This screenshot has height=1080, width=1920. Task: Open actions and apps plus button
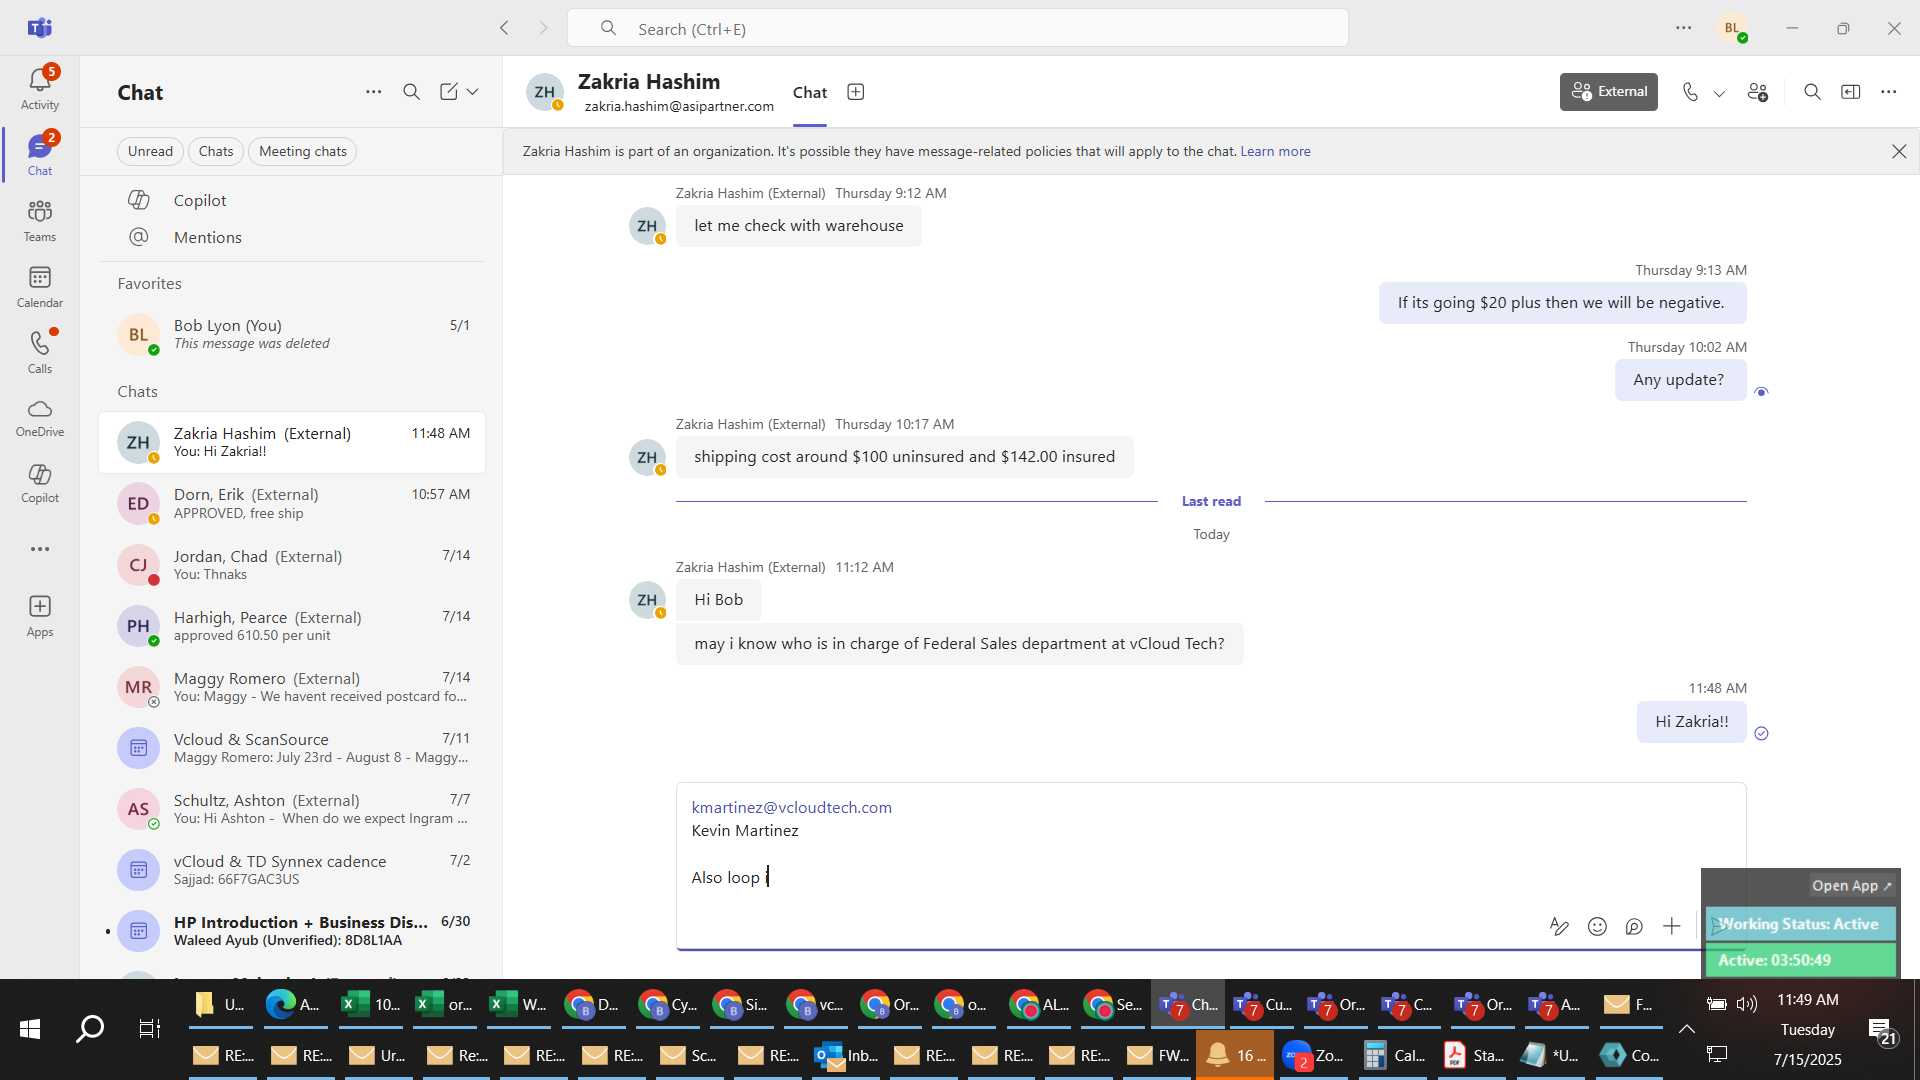click(x=1672, y=926)
